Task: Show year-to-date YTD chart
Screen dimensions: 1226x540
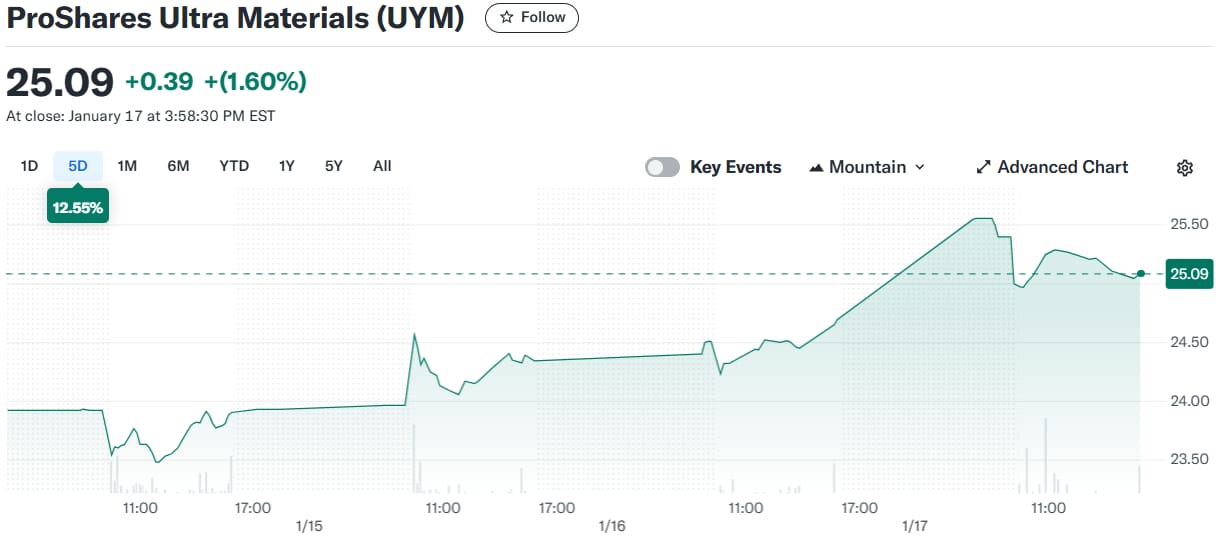Action: (234, 166)
